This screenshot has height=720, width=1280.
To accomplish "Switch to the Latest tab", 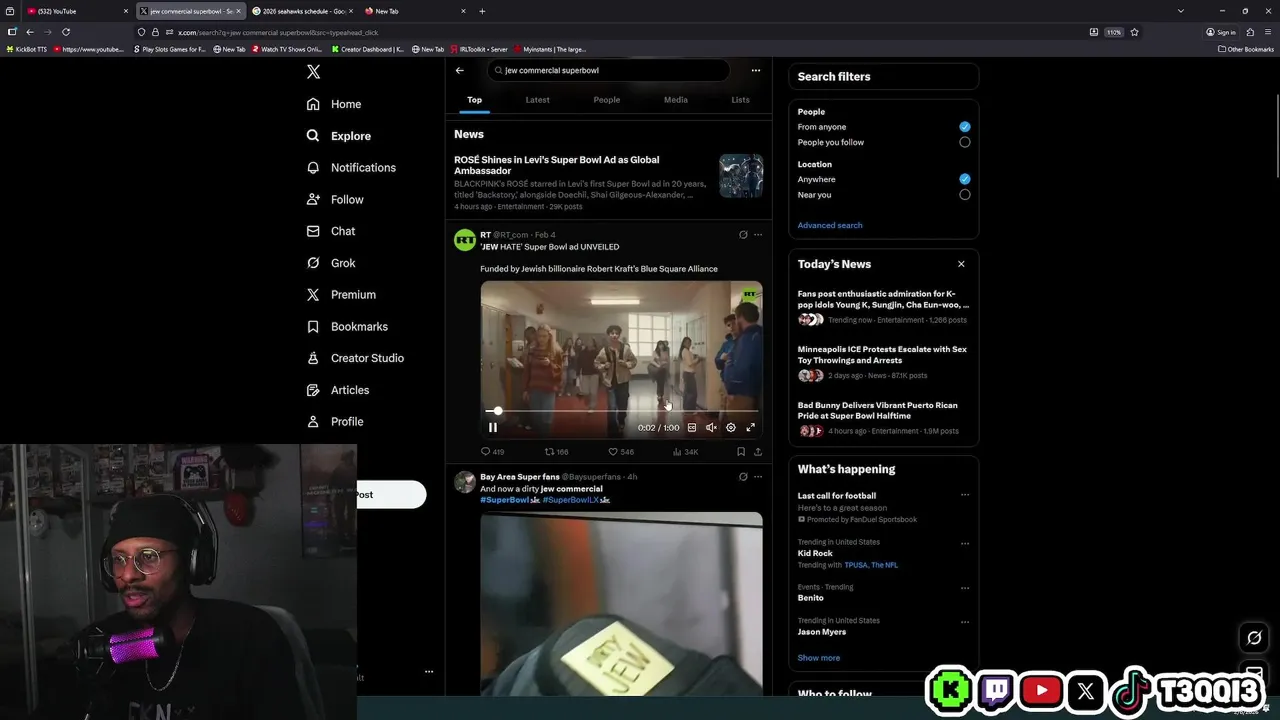I will tap(537, 100).
